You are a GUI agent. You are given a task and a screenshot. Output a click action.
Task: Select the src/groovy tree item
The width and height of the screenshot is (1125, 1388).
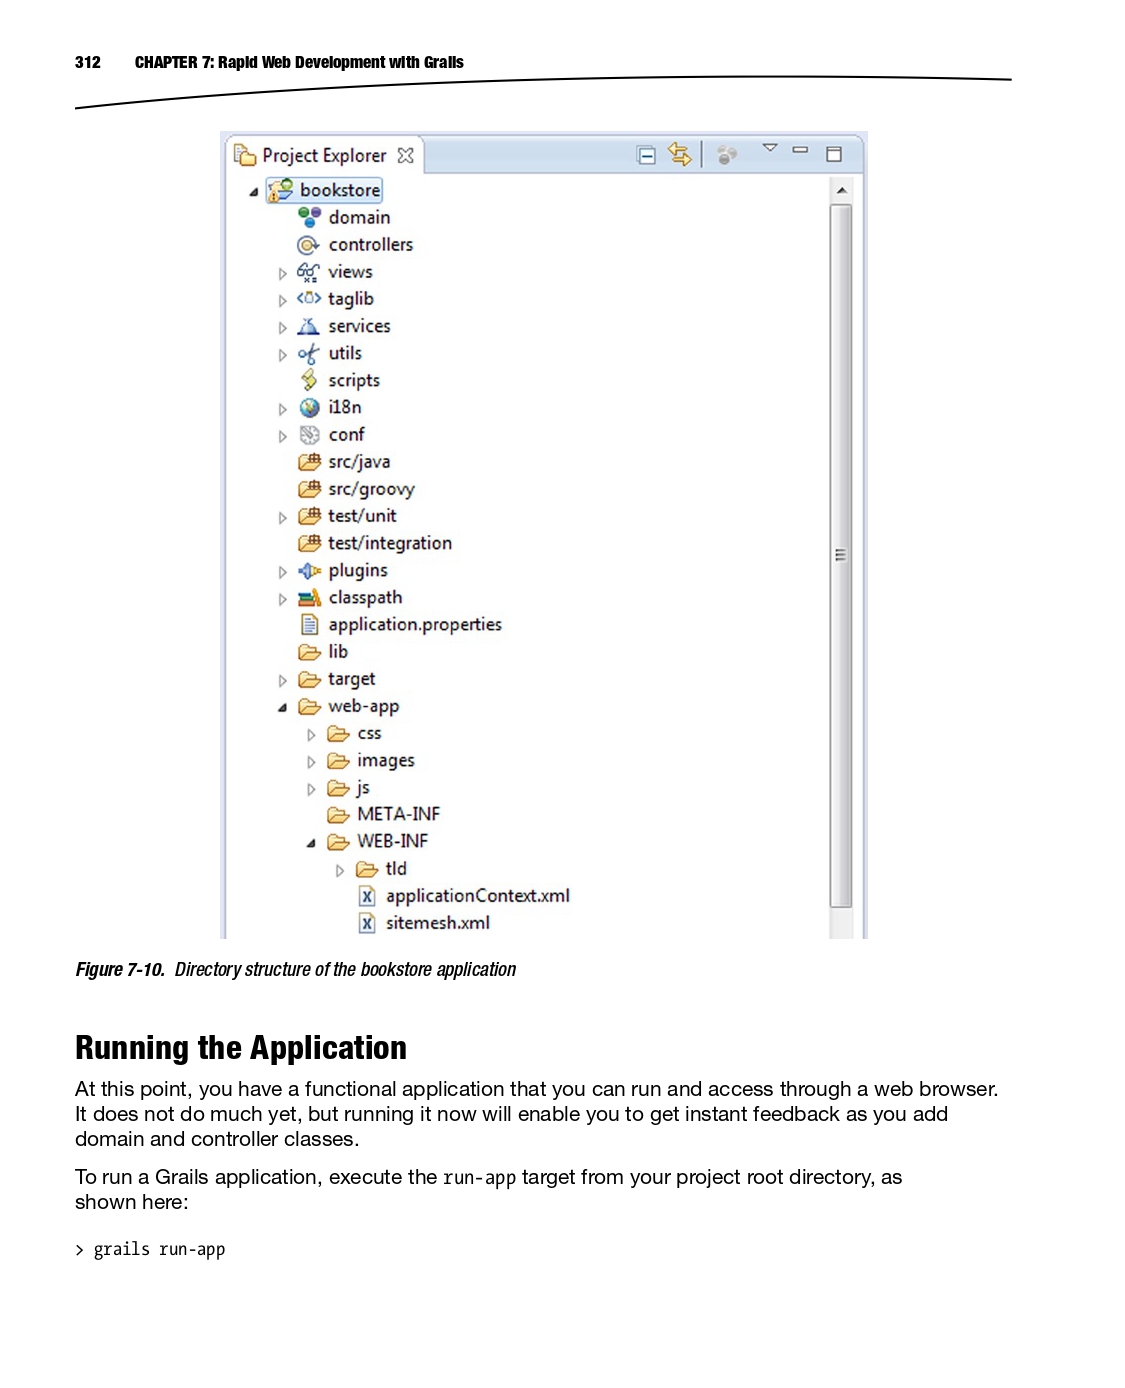click(x=371, y=489)
